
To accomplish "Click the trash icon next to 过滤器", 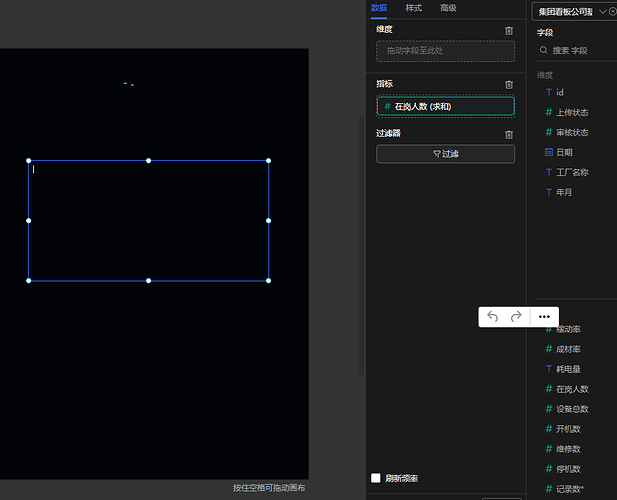I will (x=509, y=134).
